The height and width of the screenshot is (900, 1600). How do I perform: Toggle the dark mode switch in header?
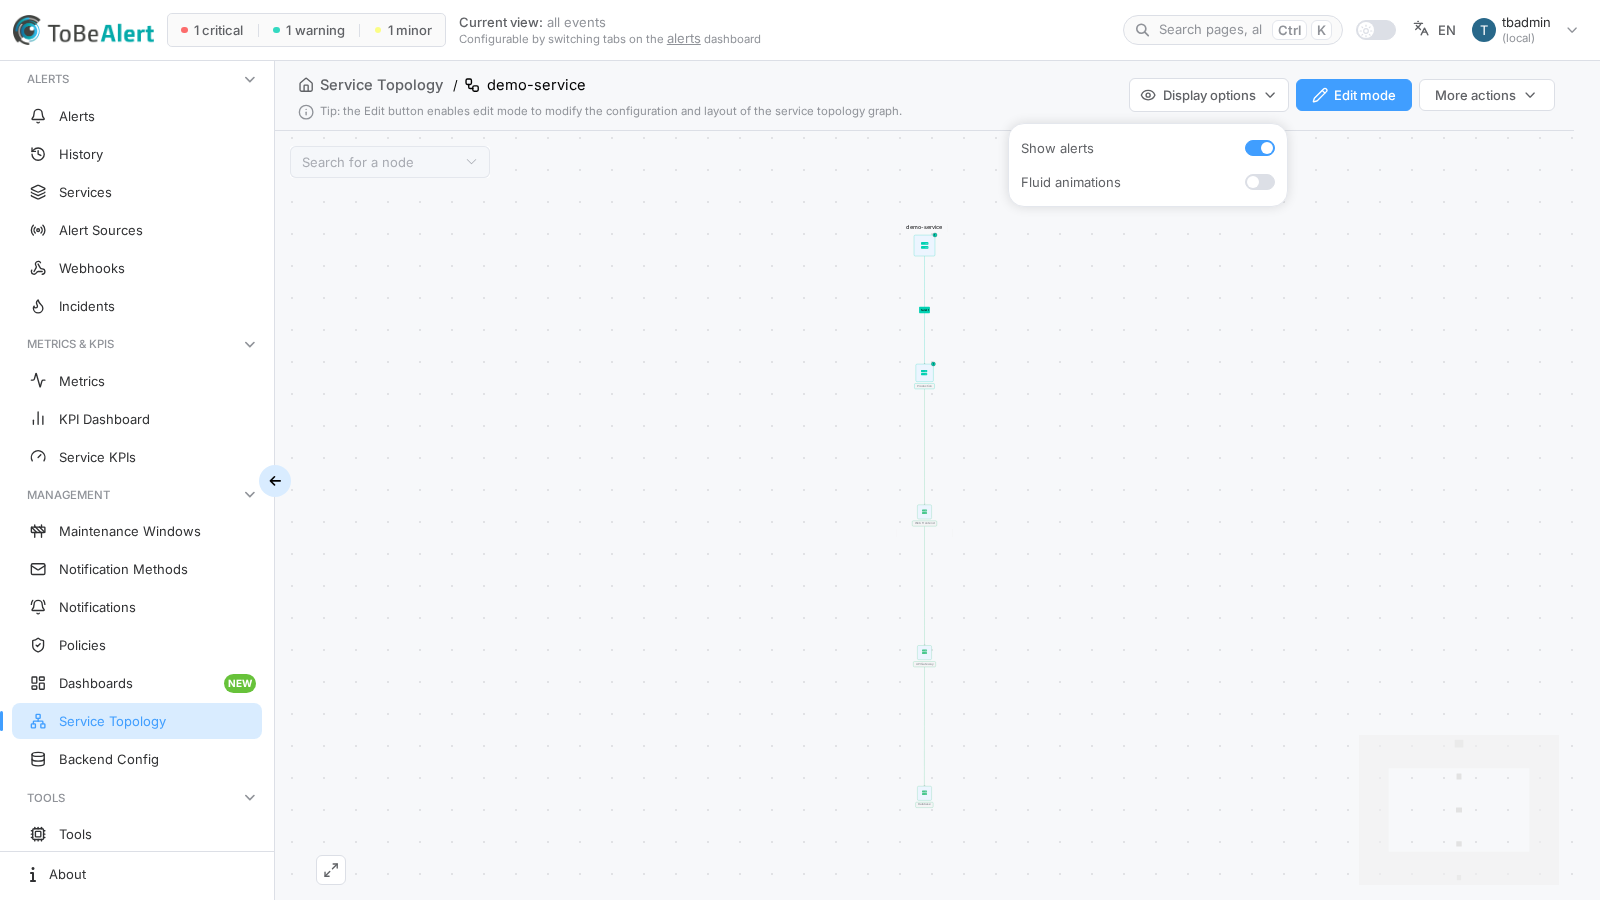(1376, 30)
